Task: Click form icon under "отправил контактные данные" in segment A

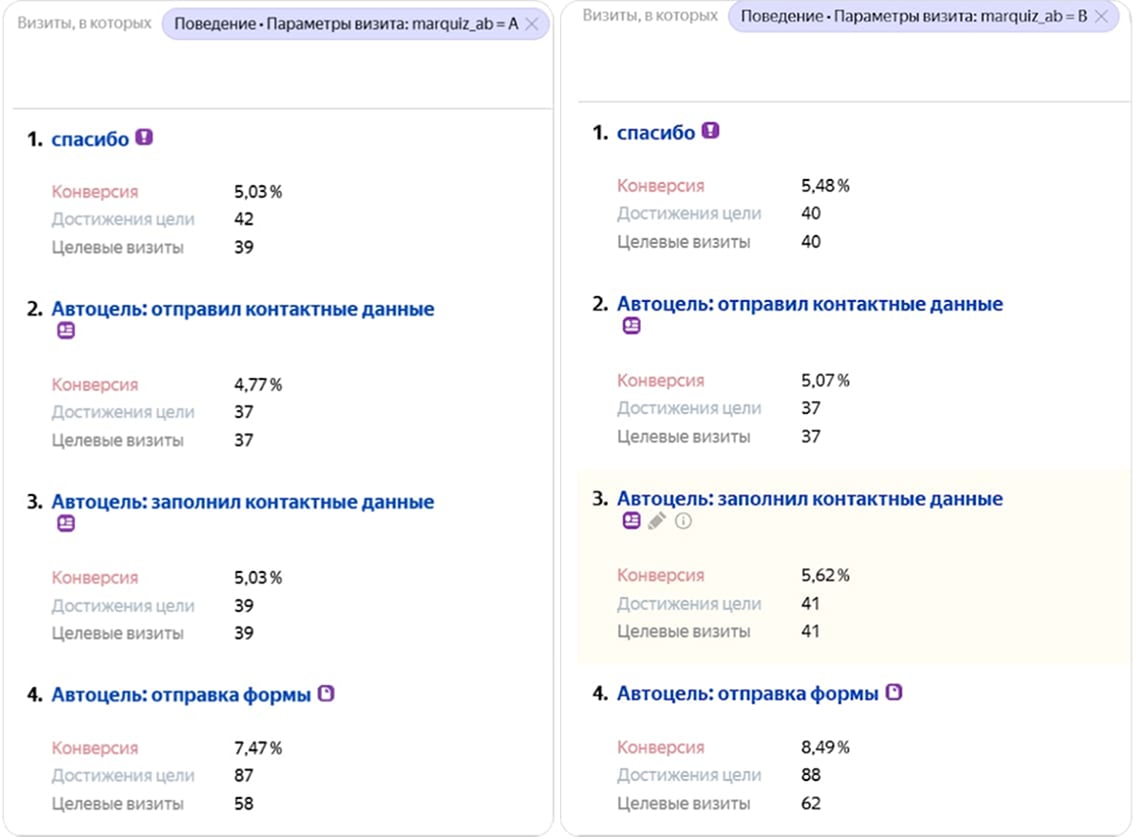Action: point(66,331)
